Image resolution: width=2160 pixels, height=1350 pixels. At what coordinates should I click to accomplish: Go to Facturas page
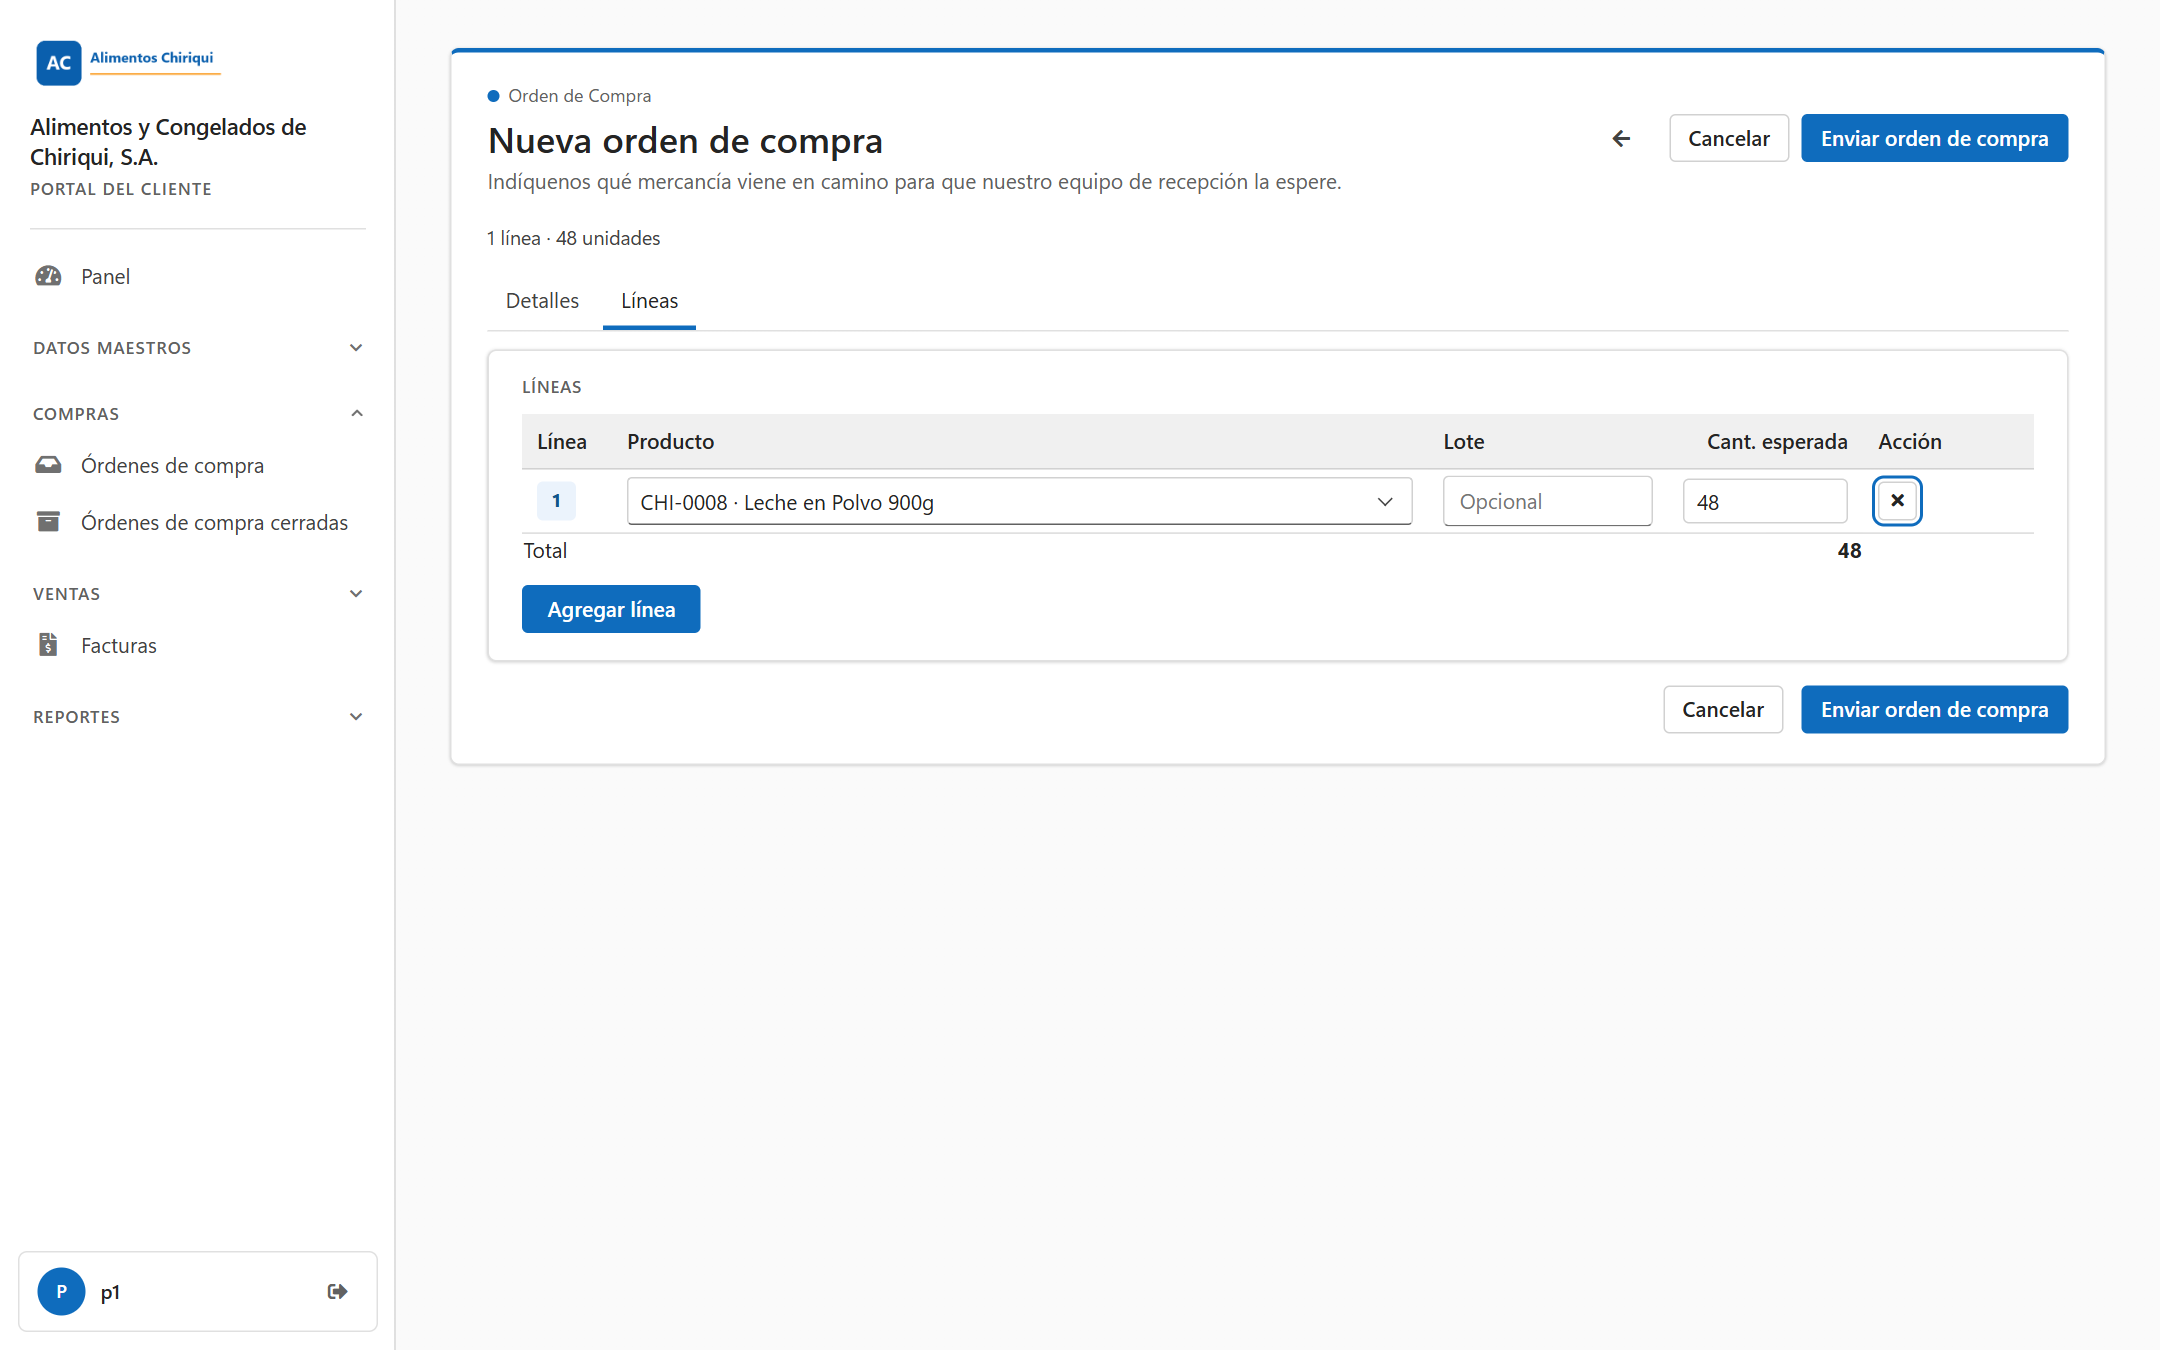click(x=119, y=645)
